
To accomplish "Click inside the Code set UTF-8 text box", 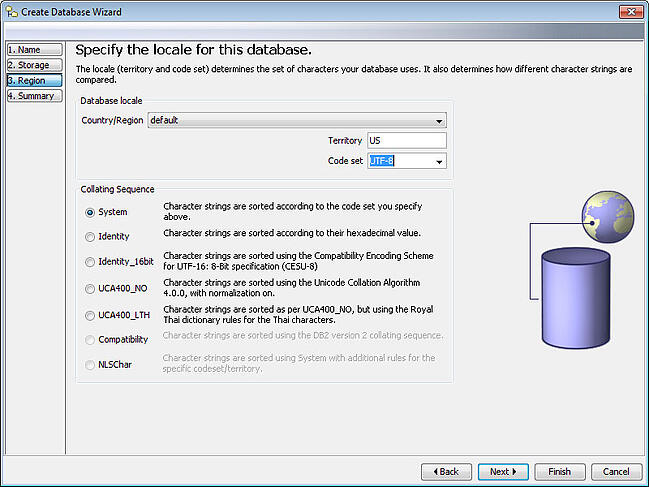I will 400,161.
